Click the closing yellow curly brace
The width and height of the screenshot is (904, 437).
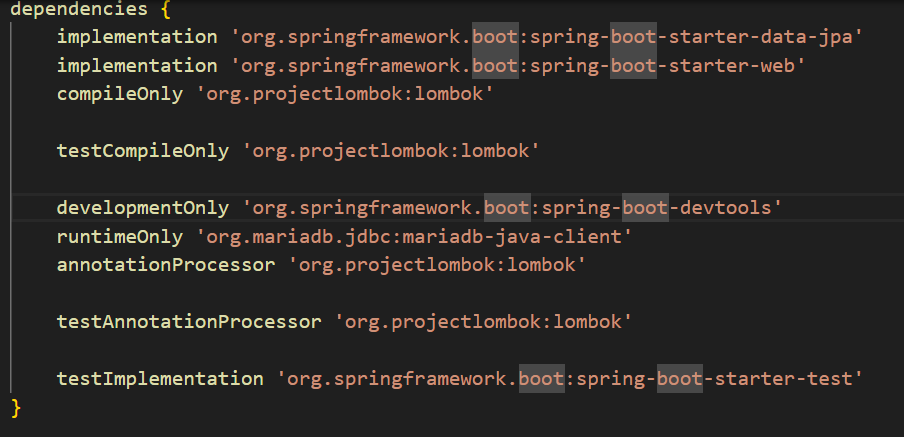(x=16, y=408)
